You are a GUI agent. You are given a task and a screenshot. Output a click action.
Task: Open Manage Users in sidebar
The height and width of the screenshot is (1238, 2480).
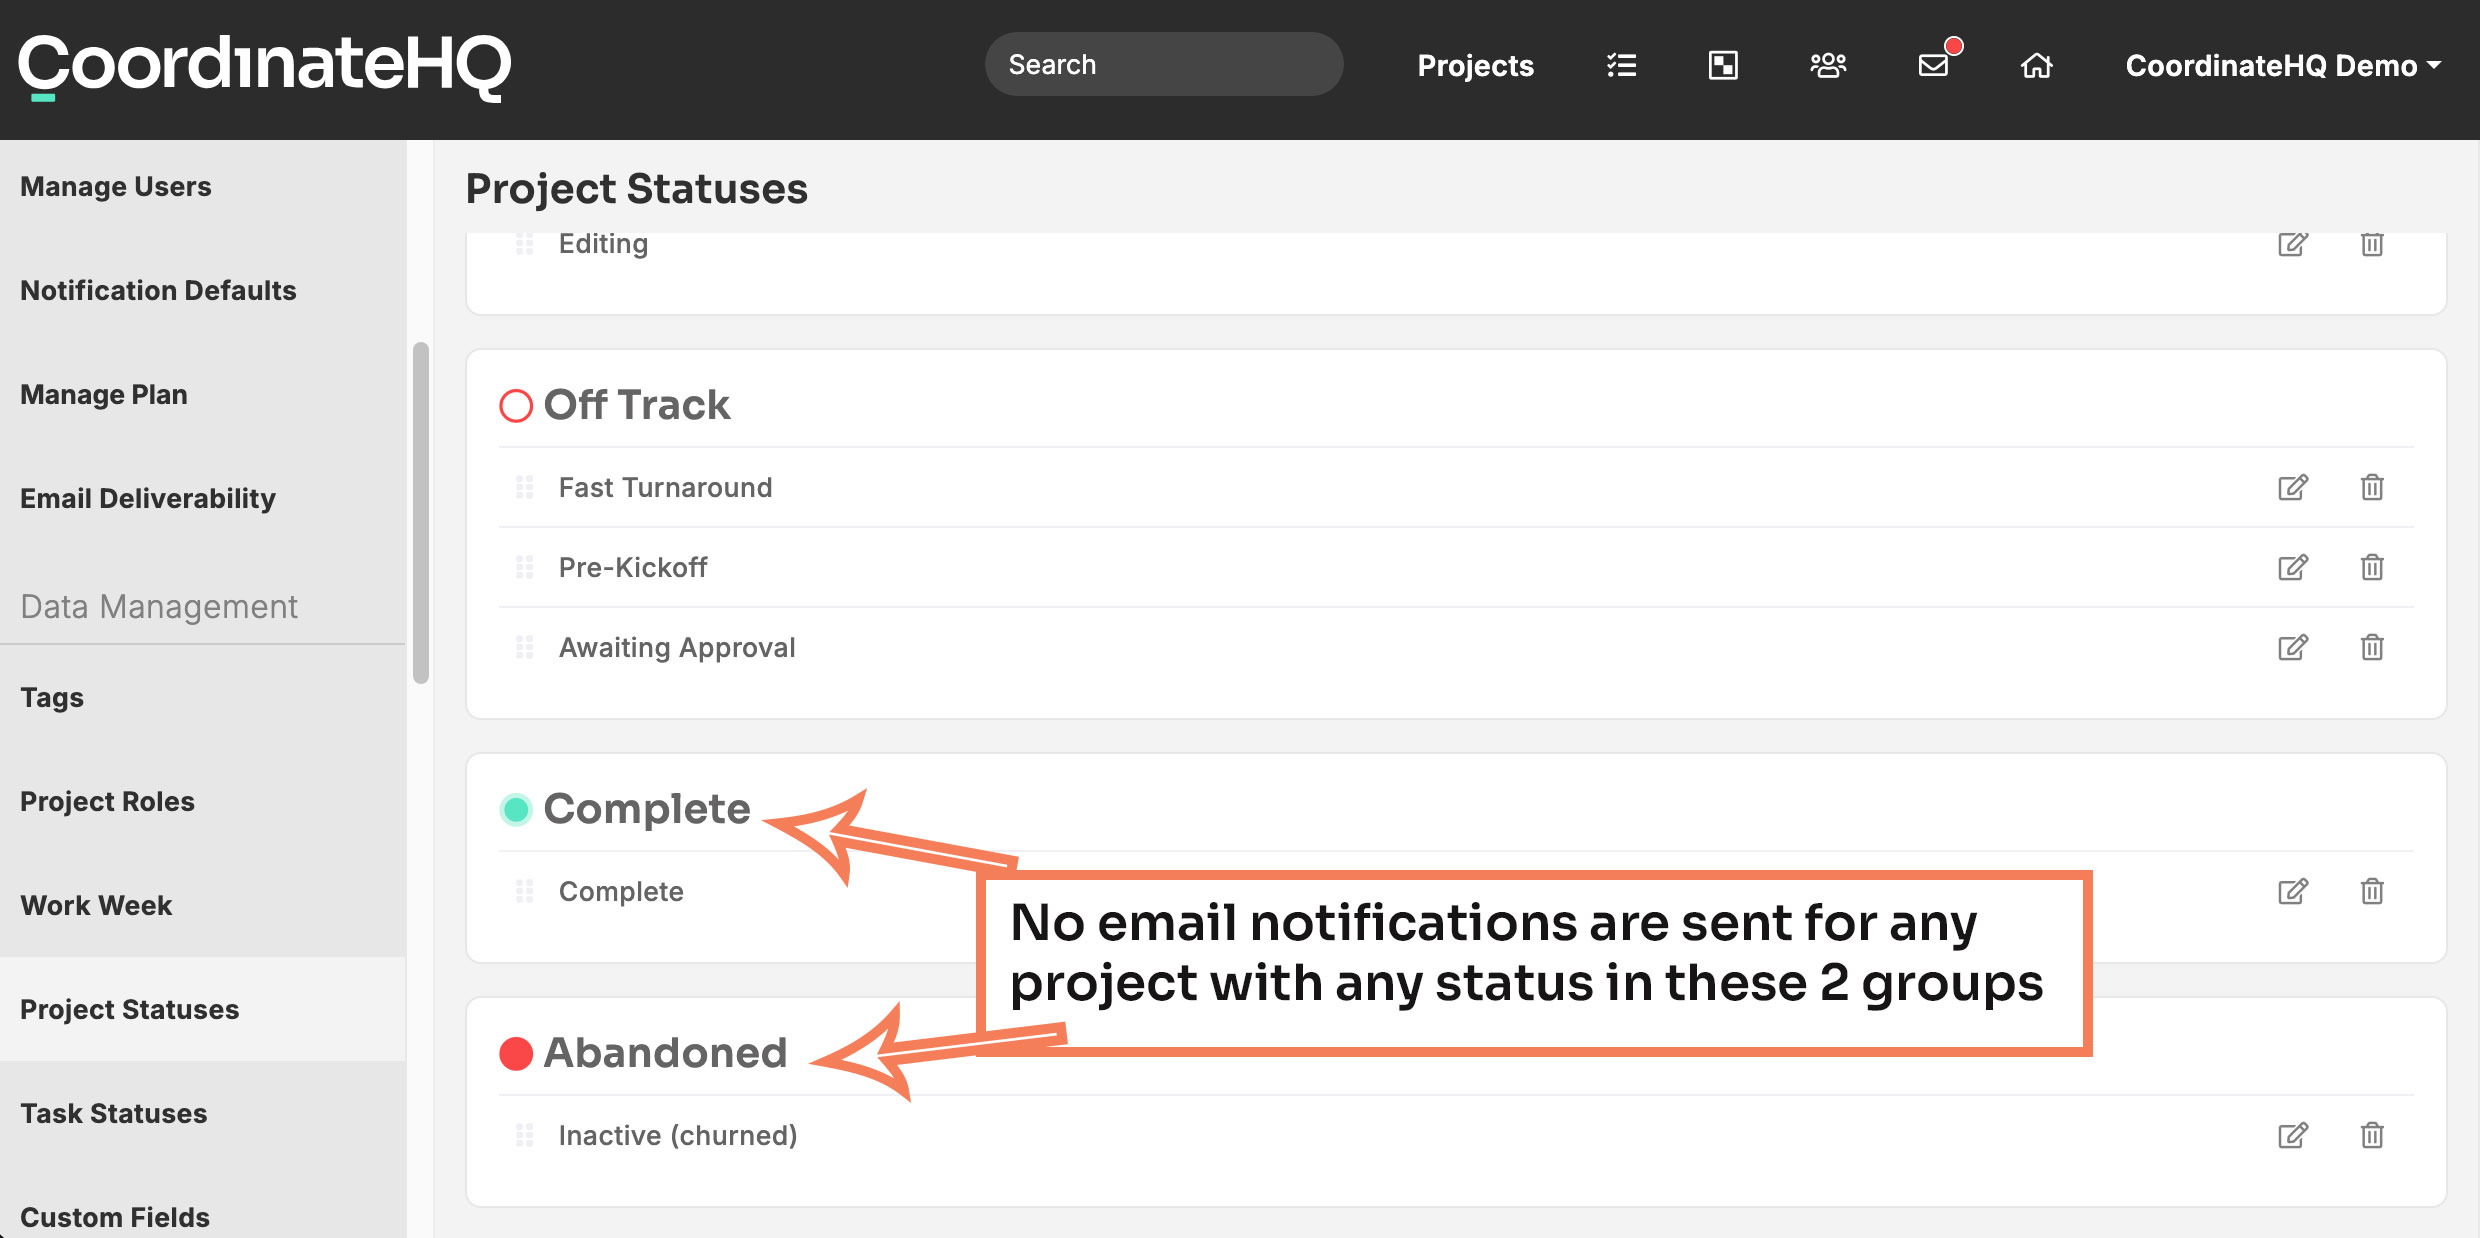point(116,186)
